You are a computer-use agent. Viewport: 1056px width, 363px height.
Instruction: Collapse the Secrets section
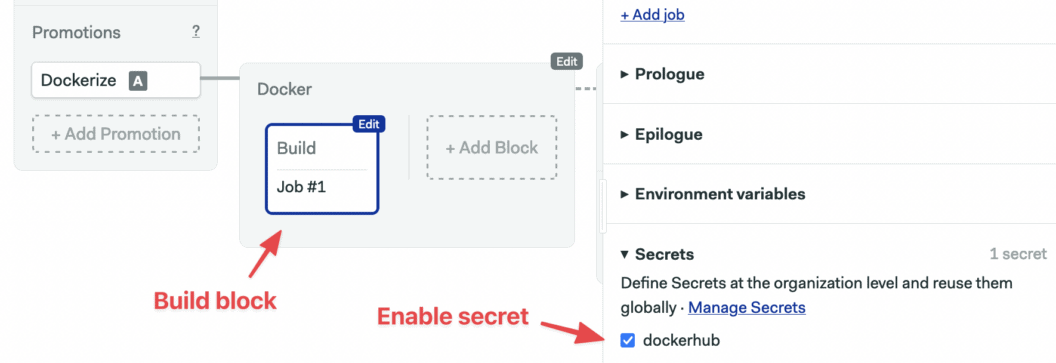[657, 254]
